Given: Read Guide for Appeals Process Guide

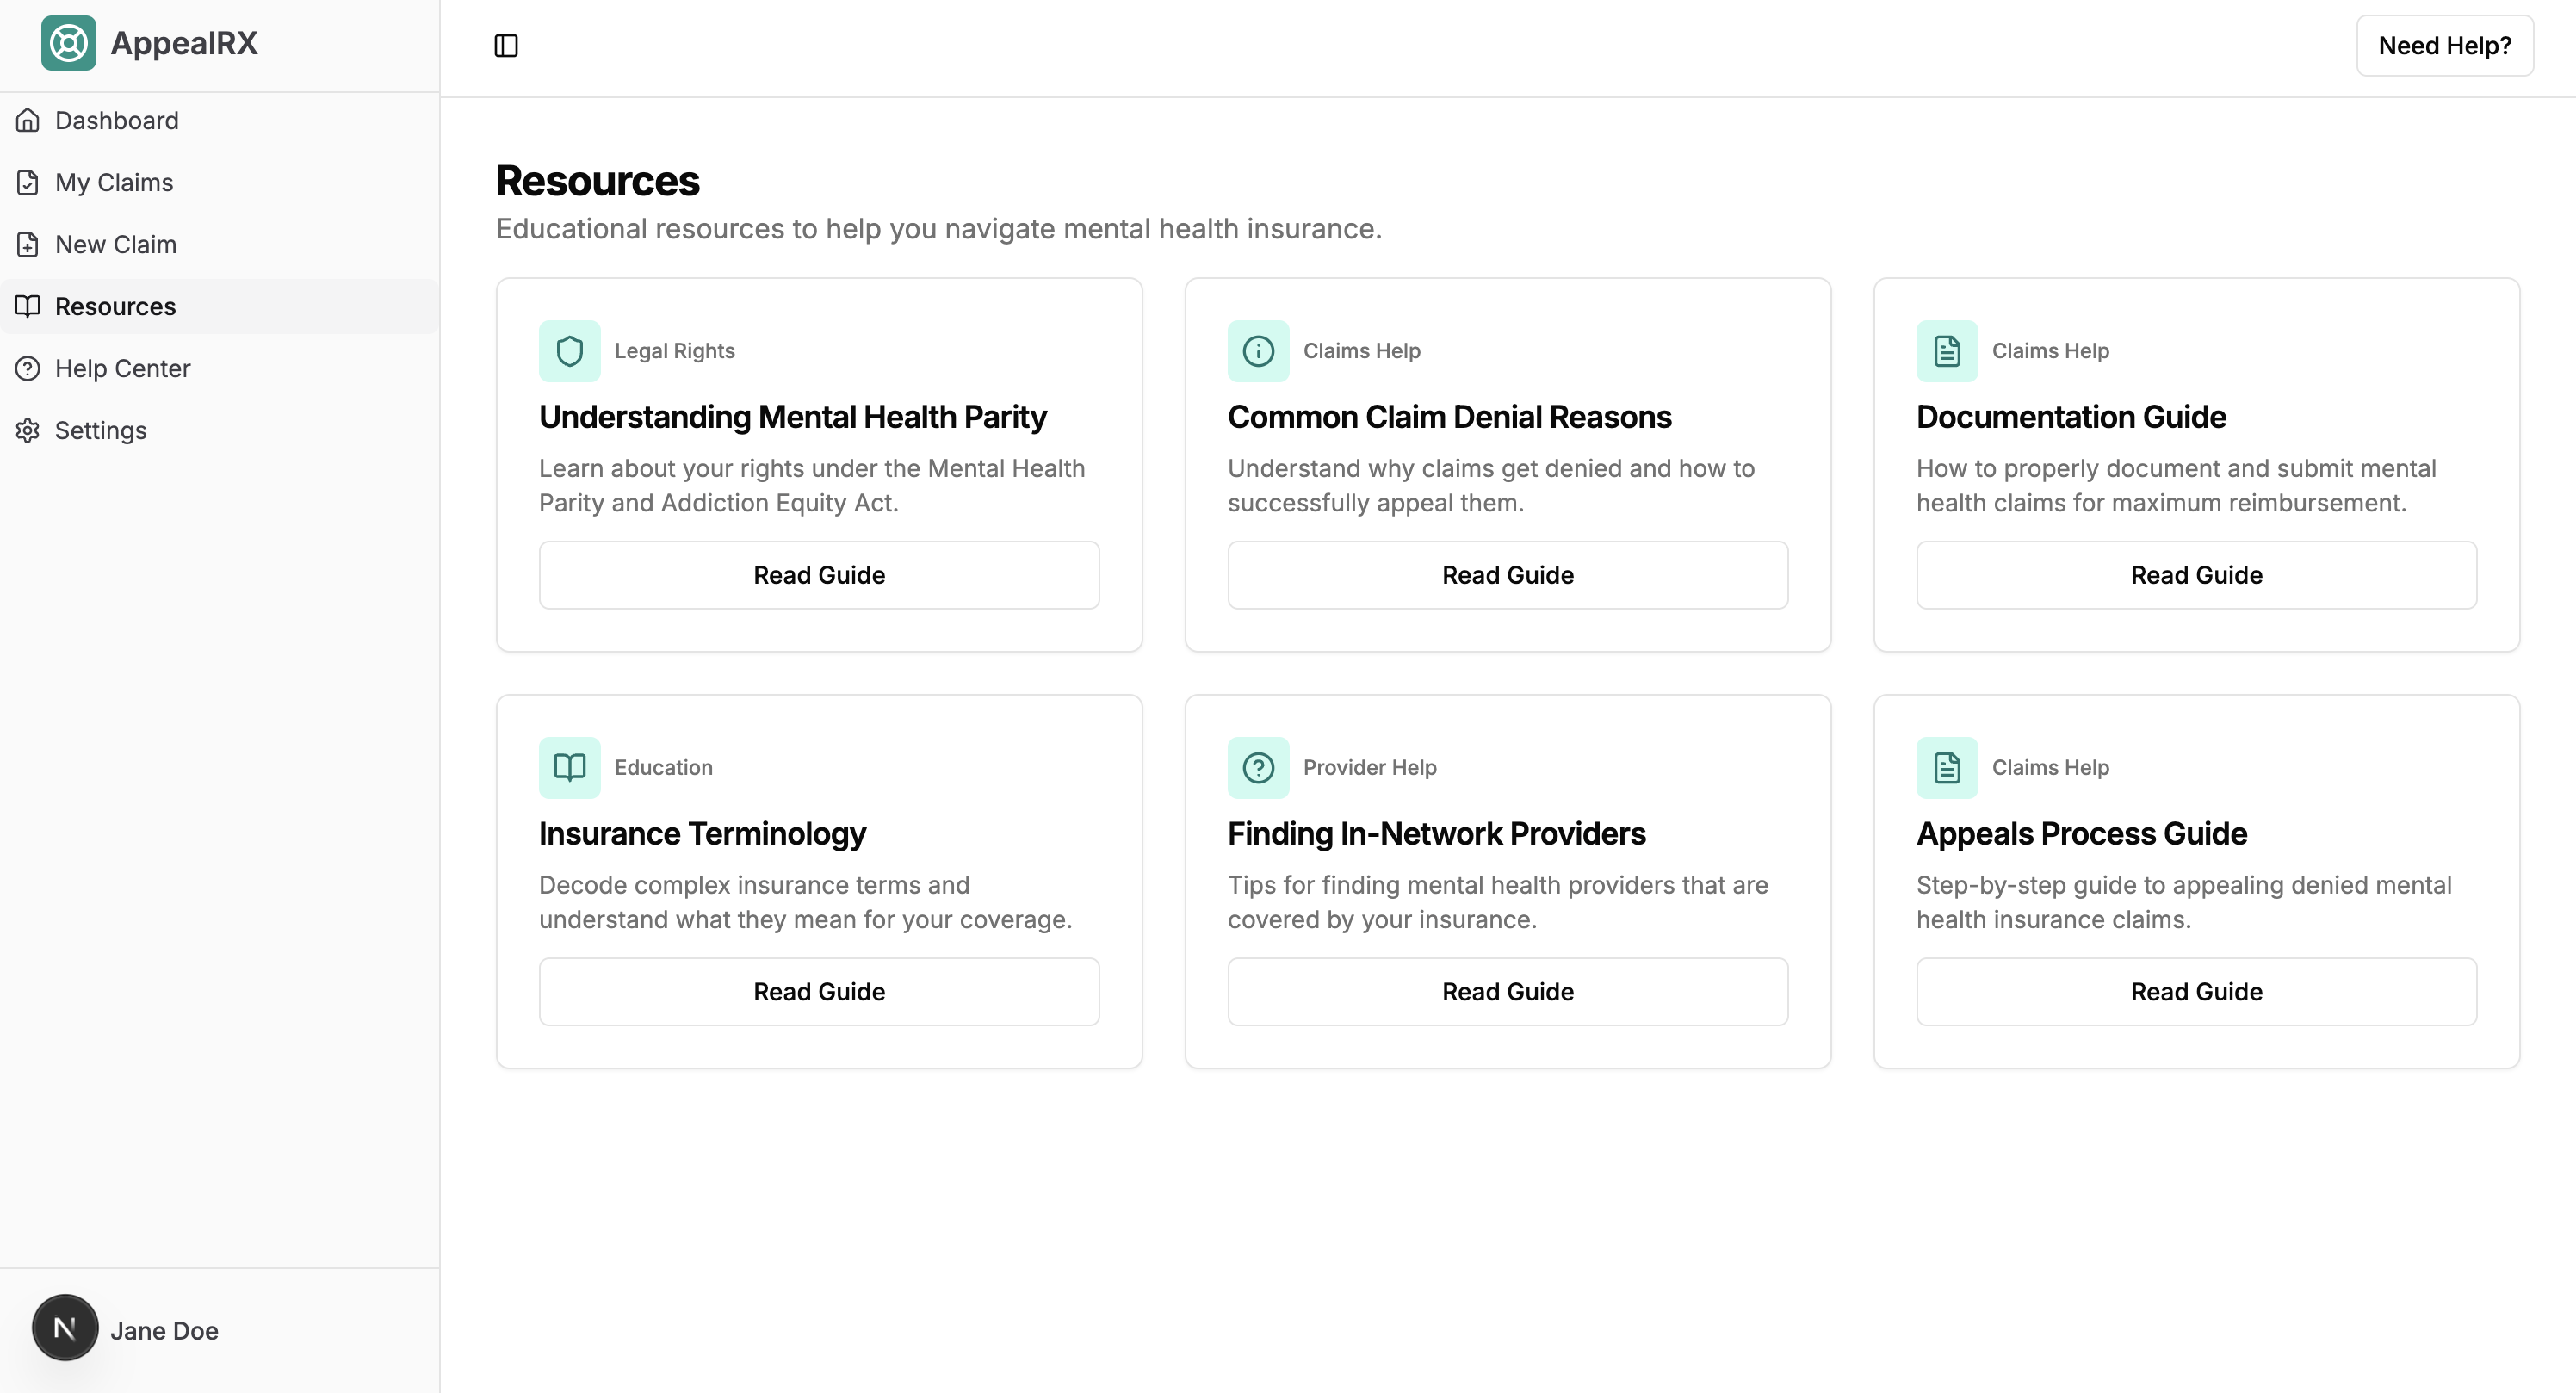Looking at the screenshot, I should point(2196,991).
